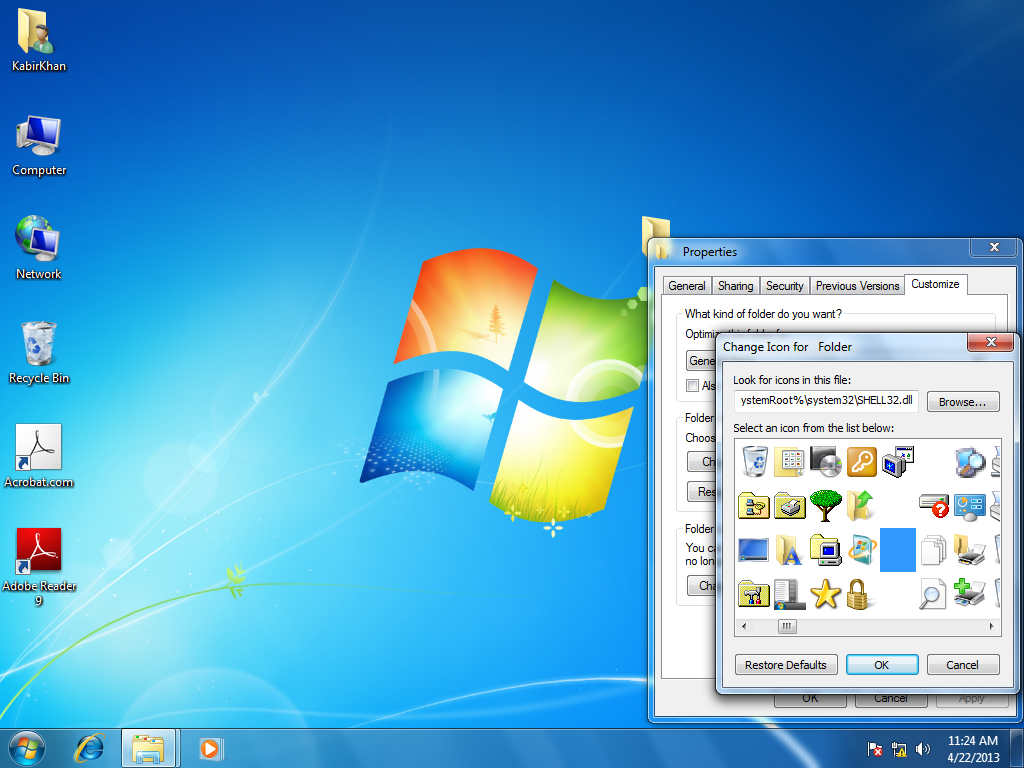This screenshot has width=1024, height=768.
Task: Choose the folder with green up arrow icon
Action: point(861,505)
